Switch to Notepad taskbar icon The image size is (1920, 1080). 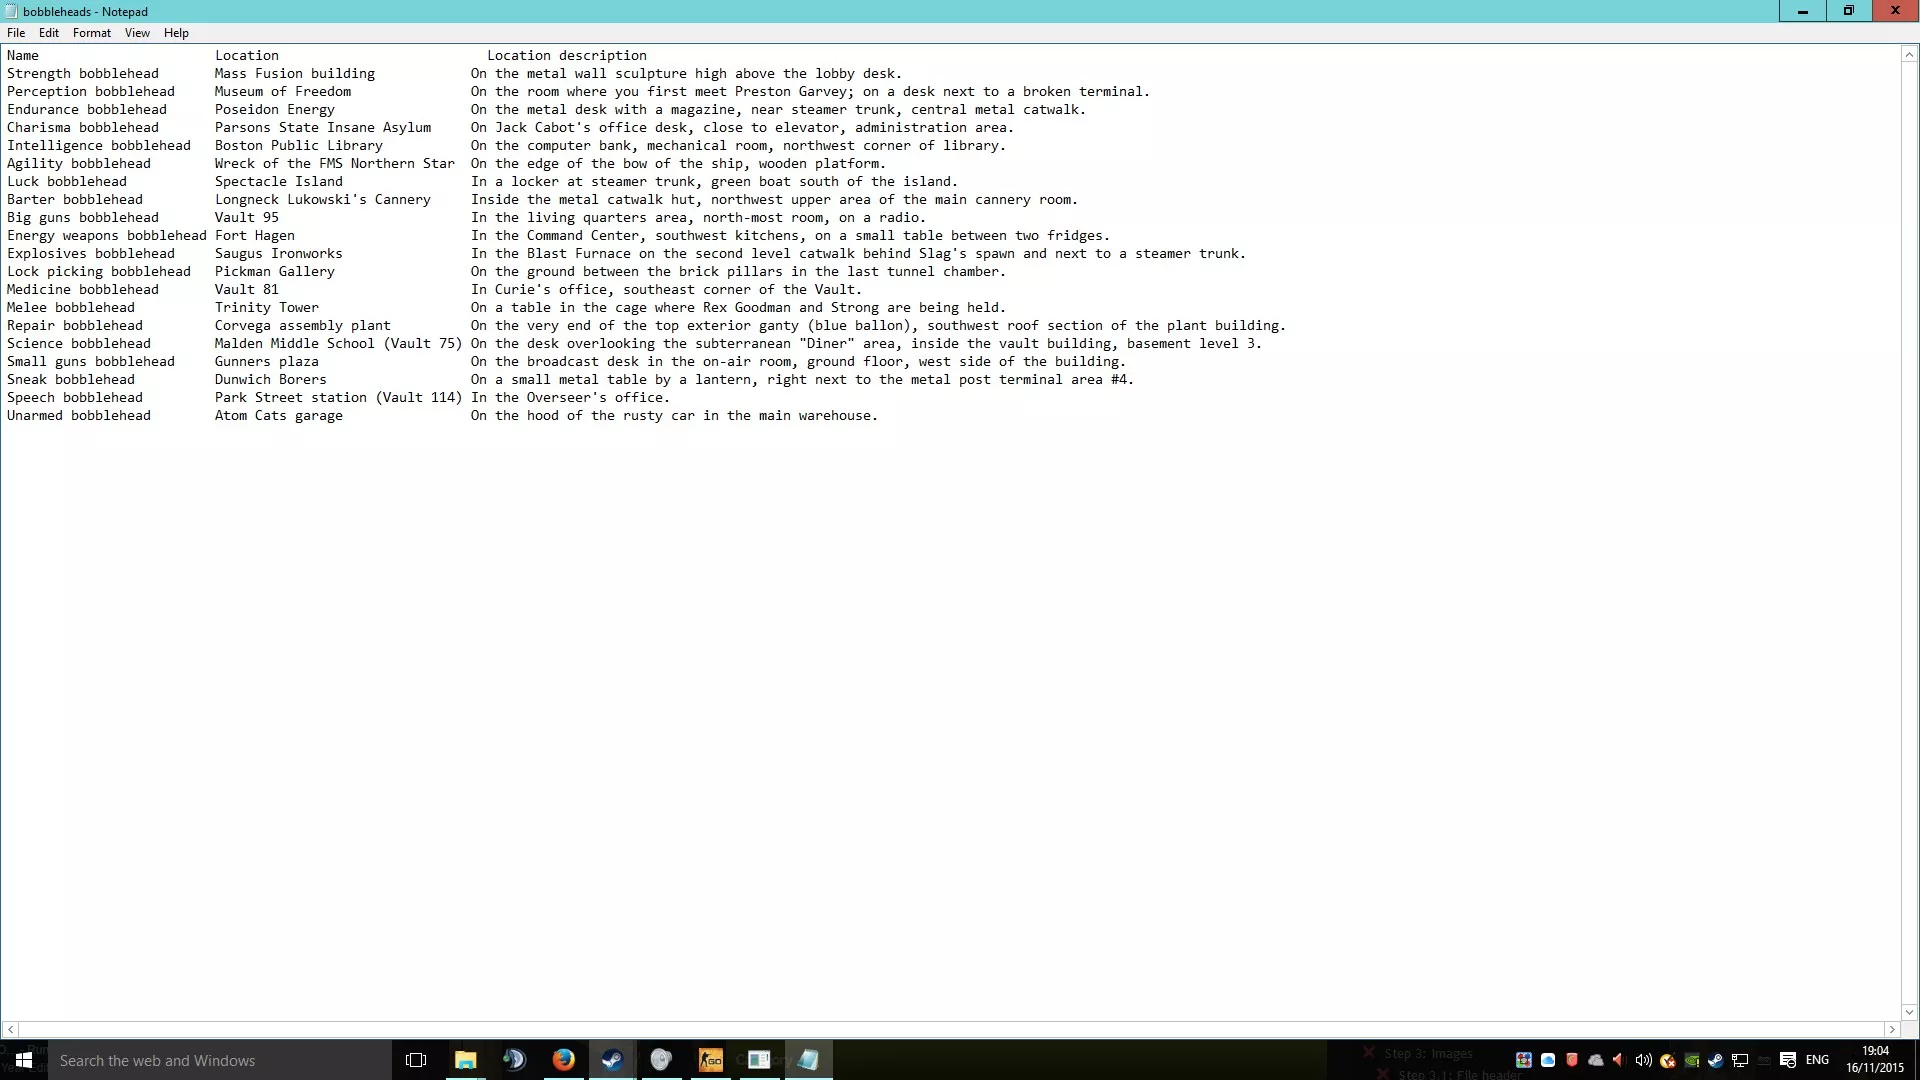[808, 1060]
